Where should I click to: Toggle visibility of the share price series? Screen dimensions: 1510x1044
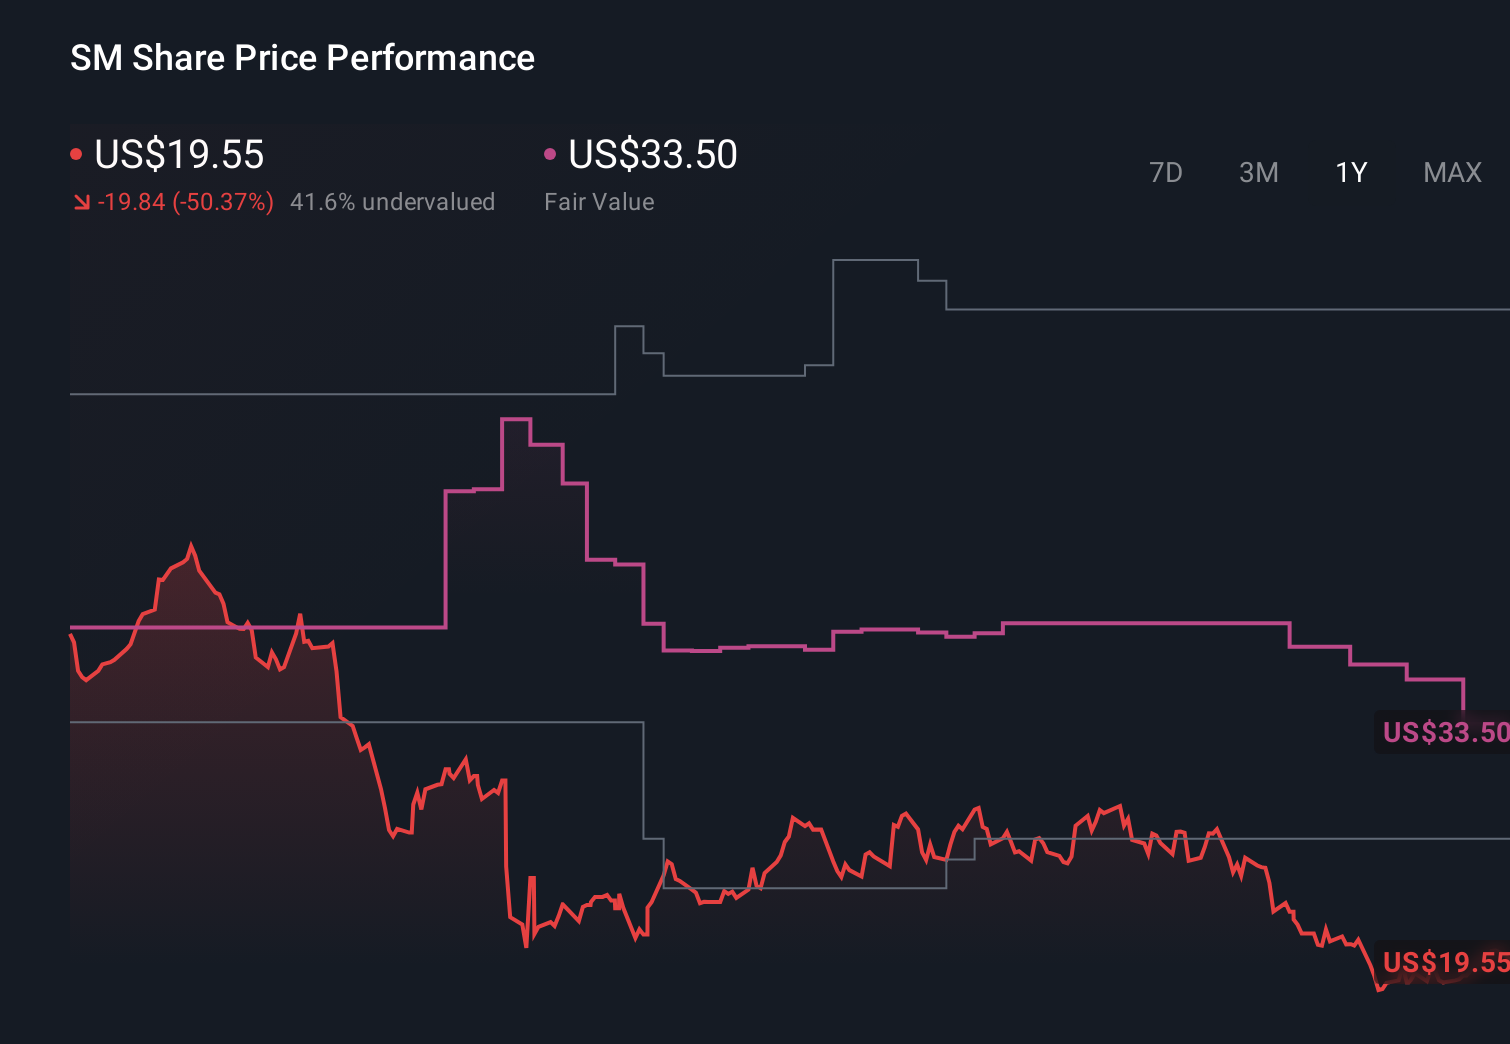pyautogui.click(x=178, y=155)
